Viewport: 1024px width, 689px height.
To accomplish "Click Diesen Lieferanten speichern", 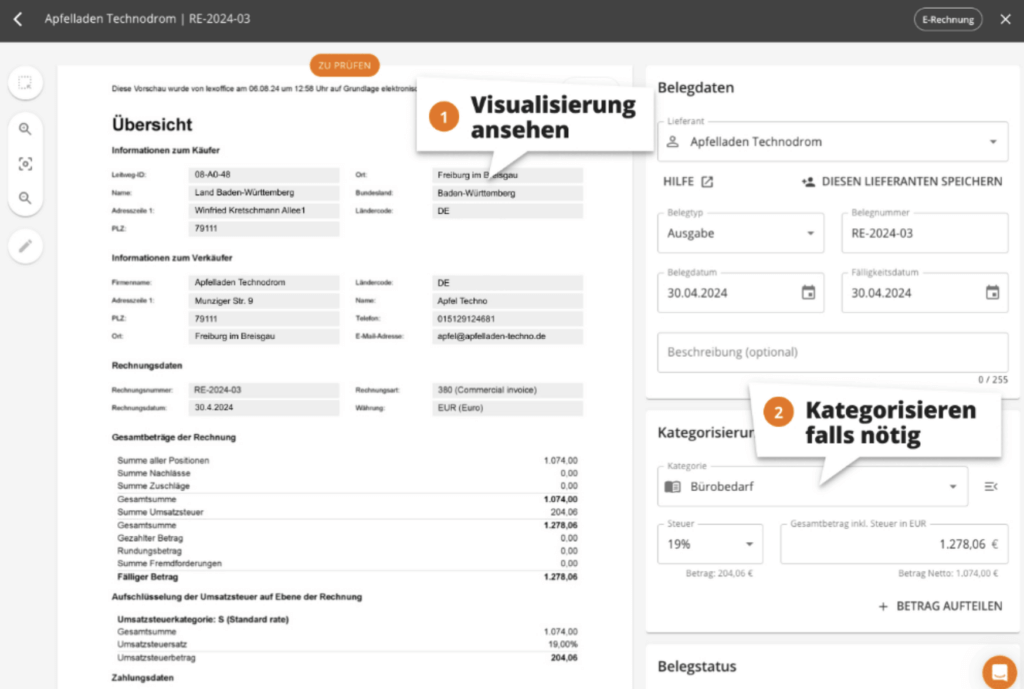I will pos(901,182).
